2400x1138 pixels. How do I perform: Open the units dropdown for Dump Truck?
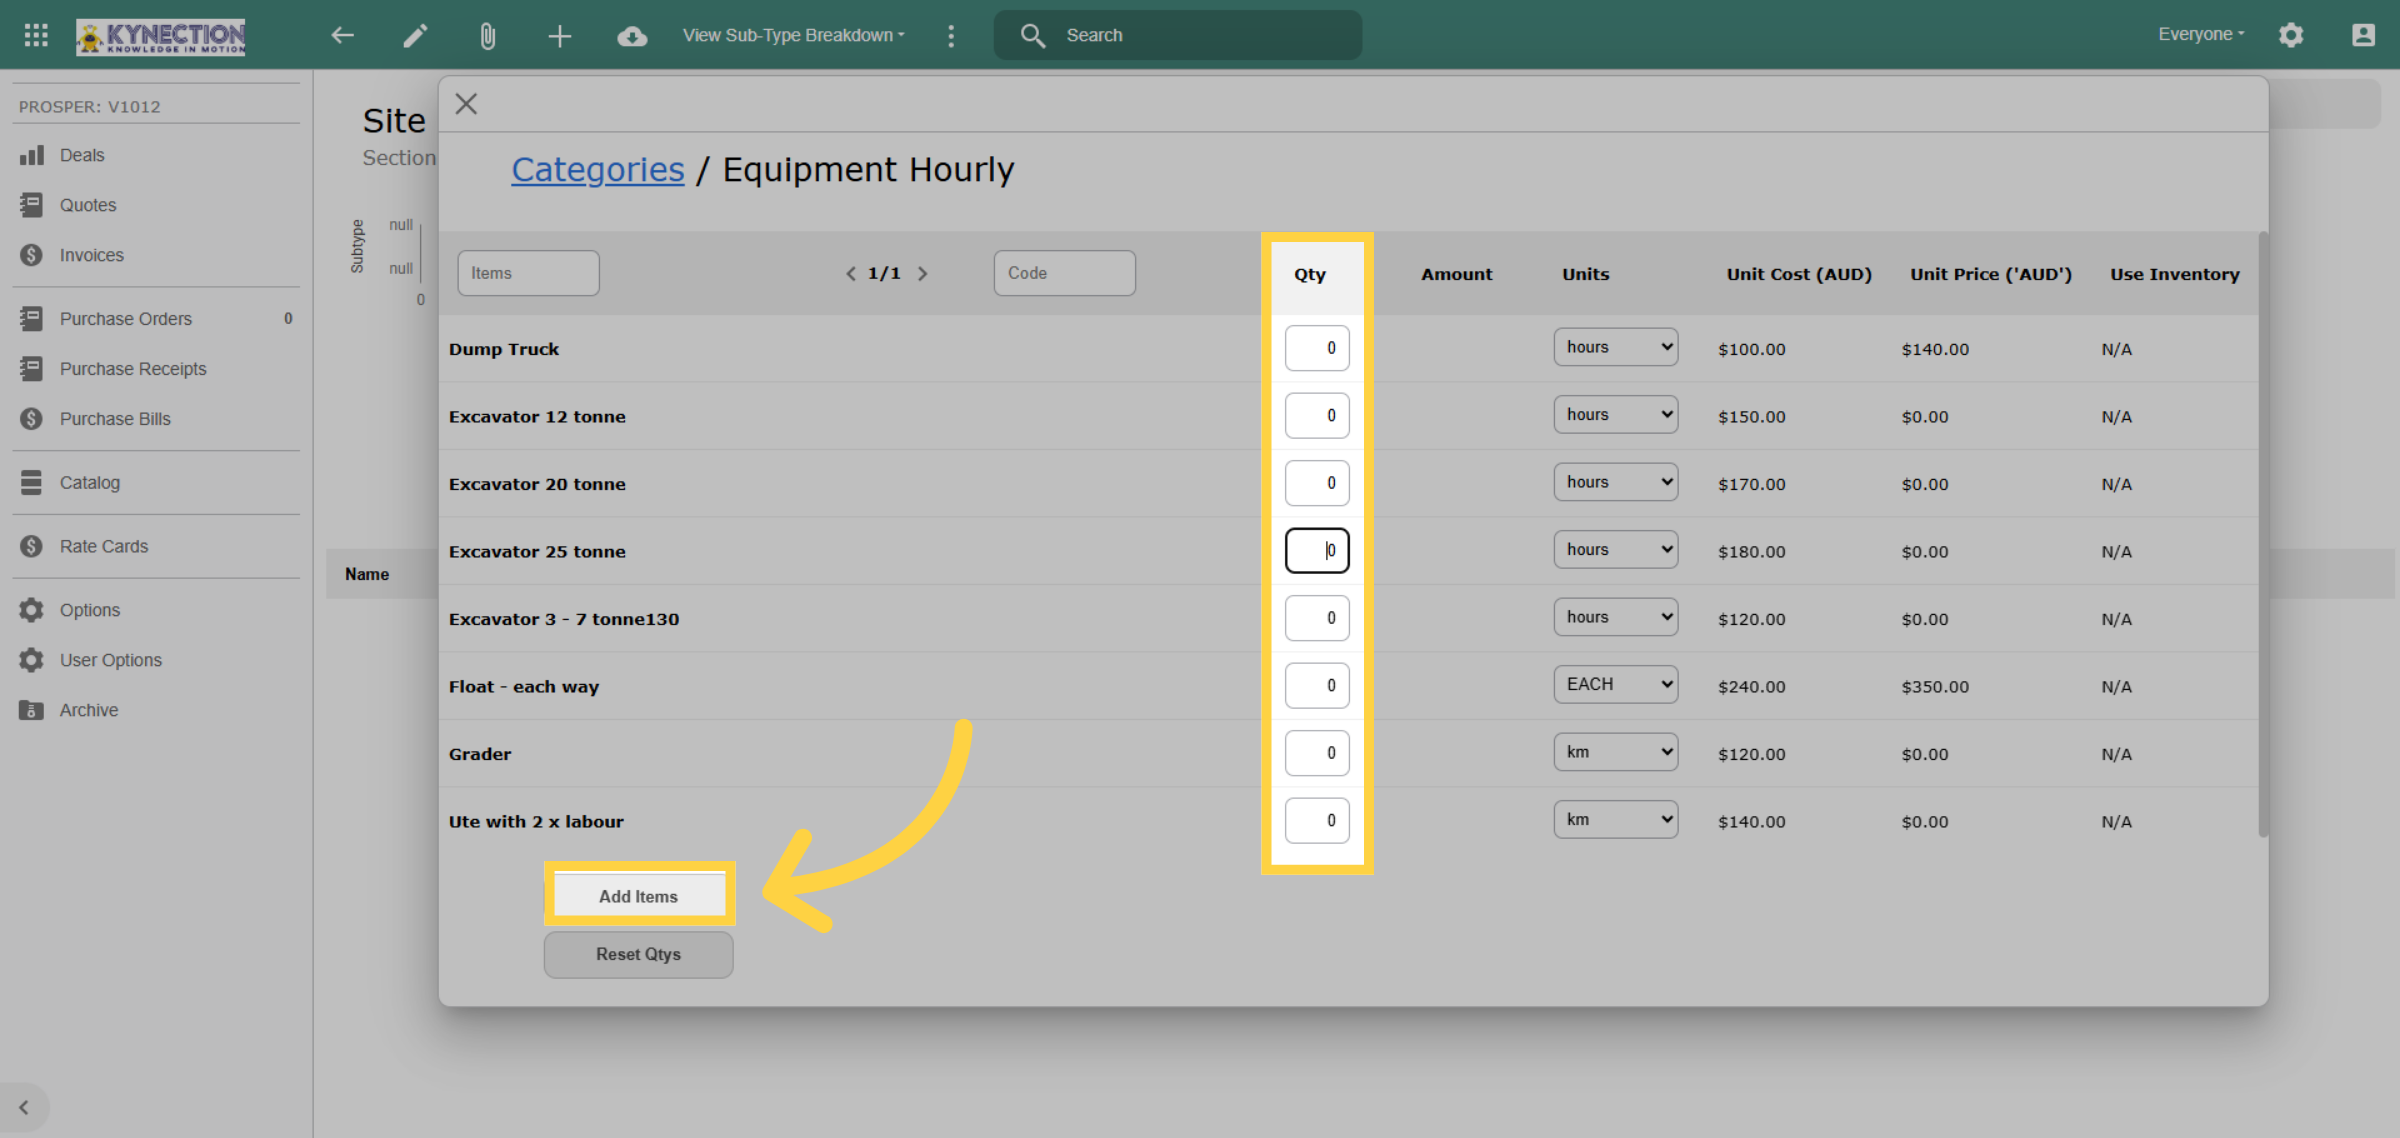click(1615, 347)
